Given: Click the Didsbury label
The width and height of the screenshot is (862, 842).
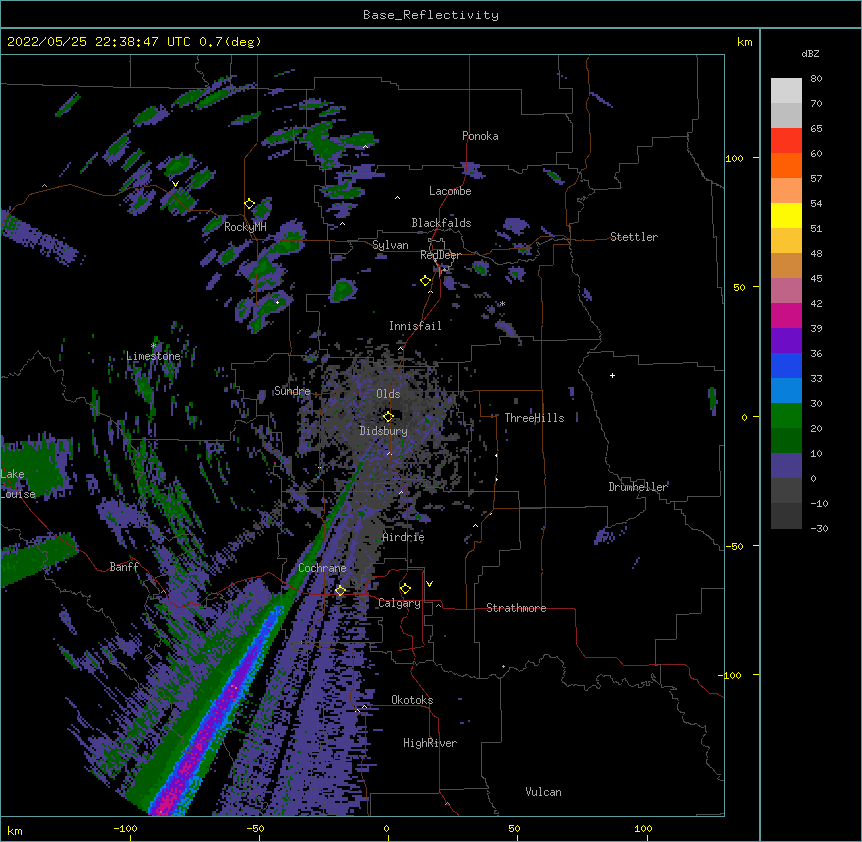Looking at the screenshot, I should (383, 431).
